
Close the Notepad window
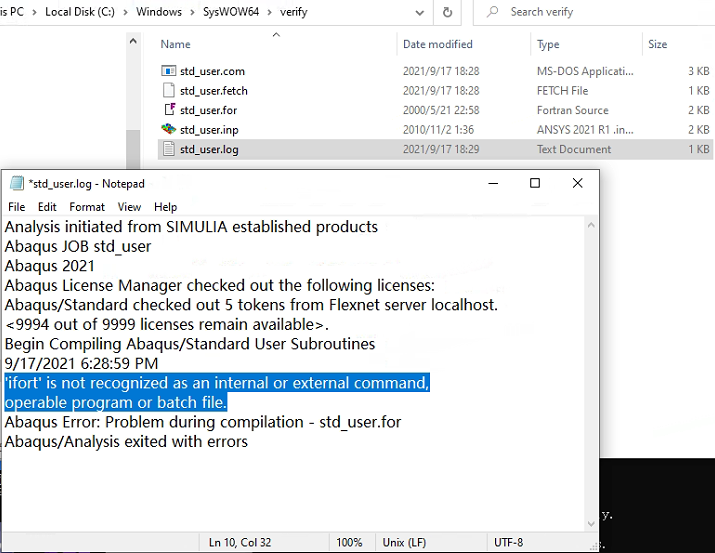tap(577, 183)
